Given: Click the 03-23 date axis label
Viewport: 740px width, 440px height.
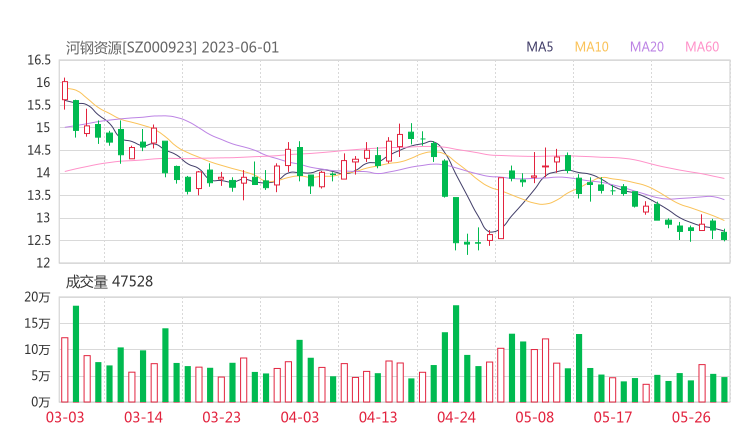Looking at the screenshot, I should (x=221, y=417).
